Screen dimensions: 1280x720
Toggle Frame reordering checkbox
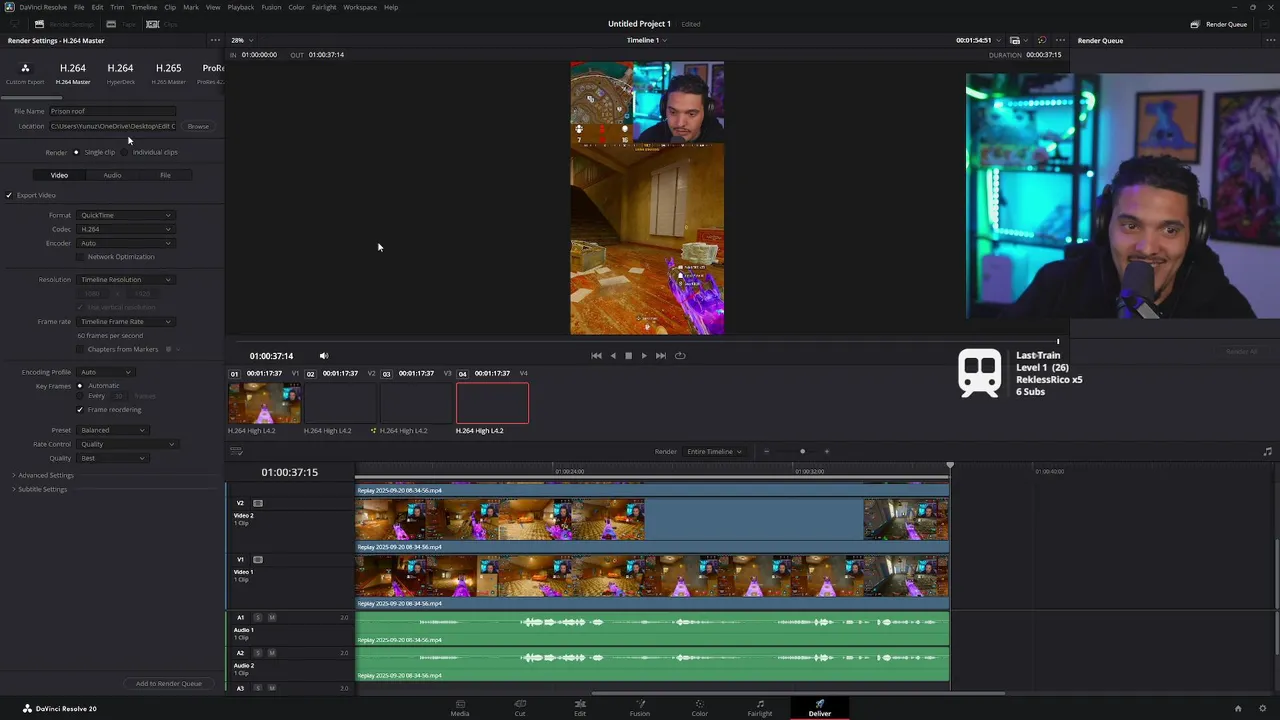[80, 410]
